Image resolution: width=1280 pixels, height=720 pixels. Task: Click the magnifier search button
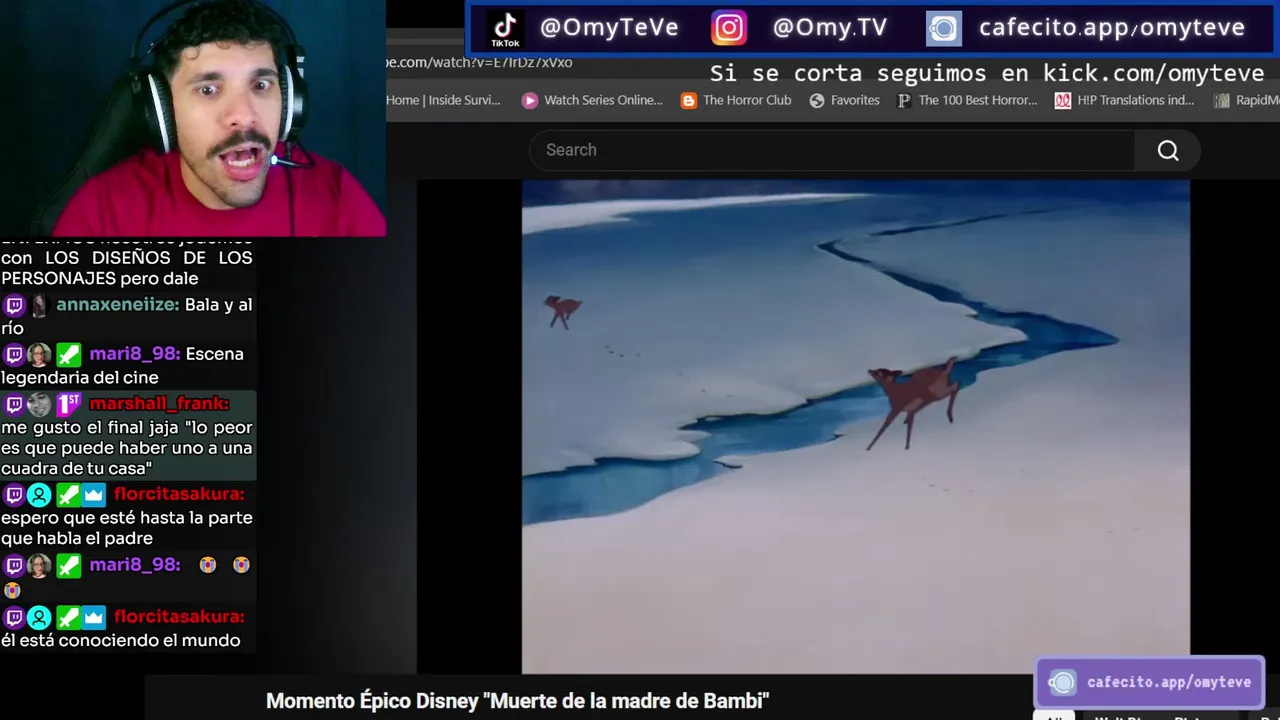coord(1168,150)
